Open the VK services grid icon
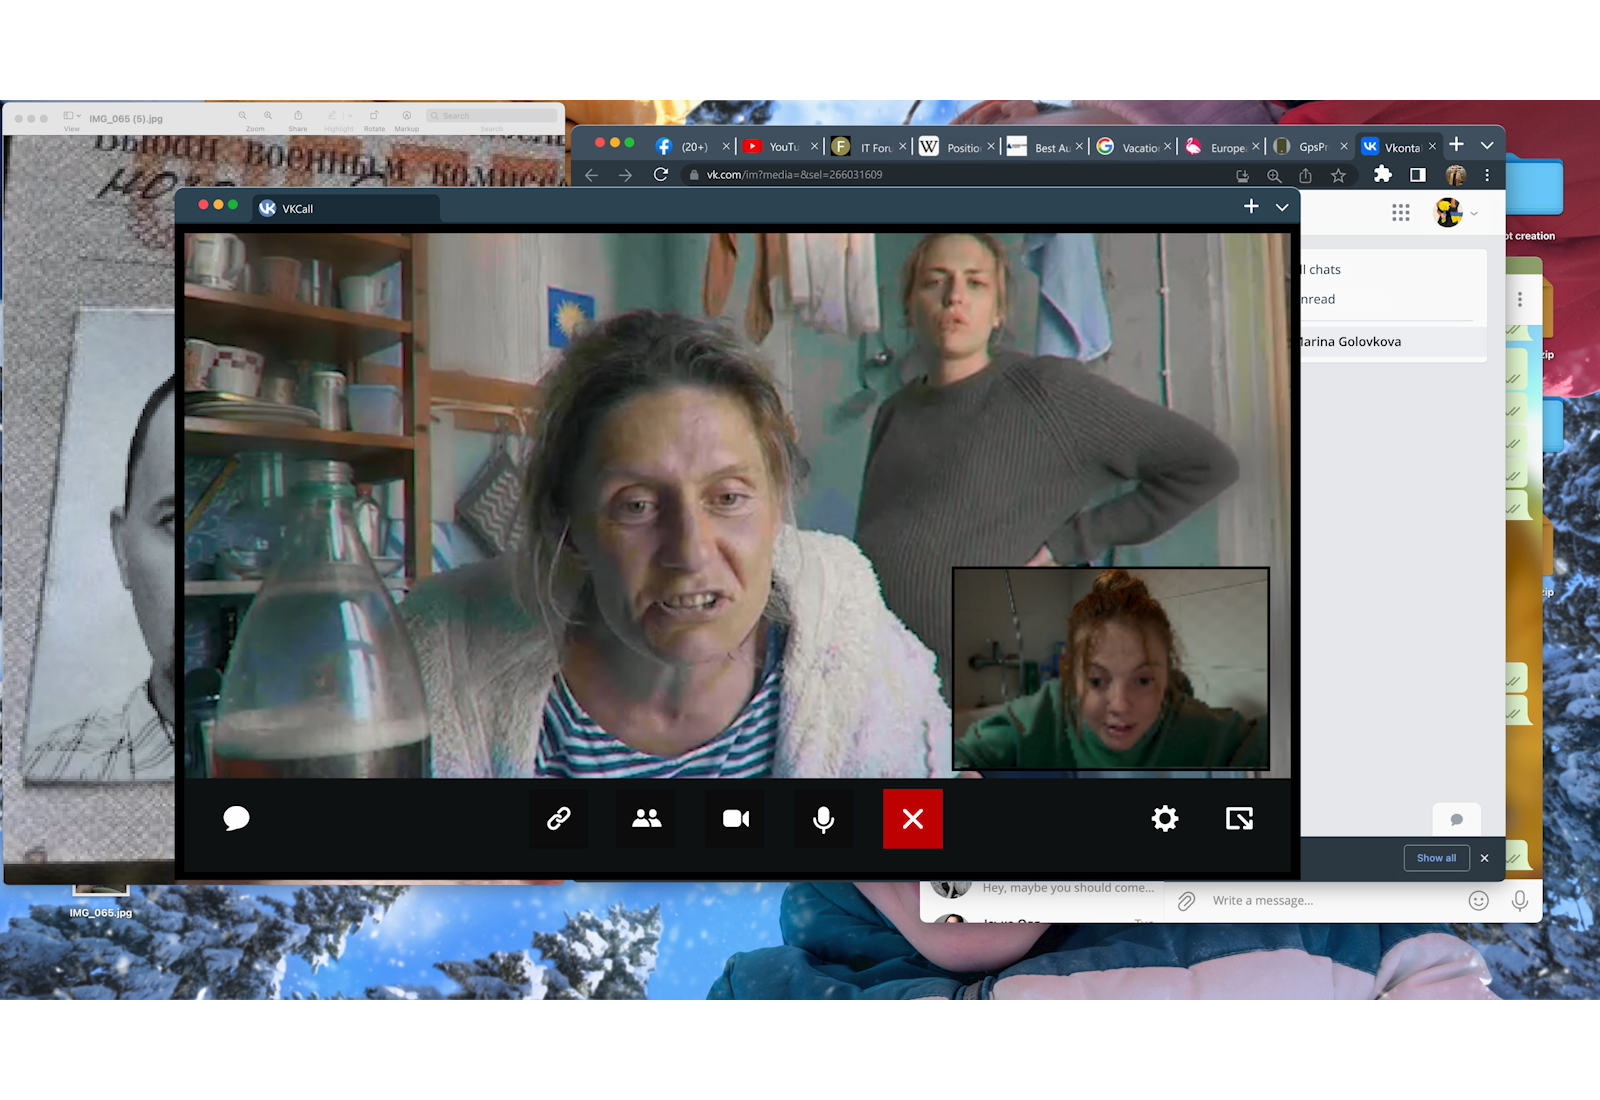 tap(1400, 212)
